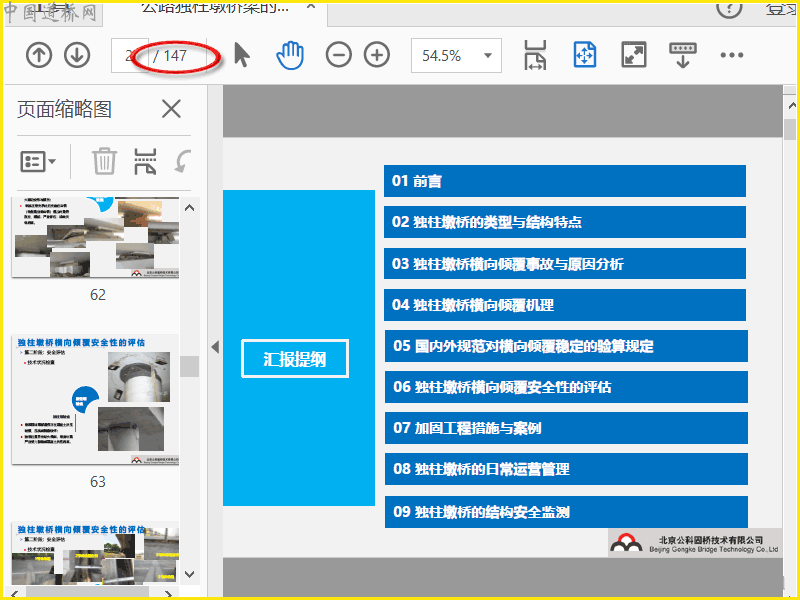The height and width of the screenshot is (600, 800).
Task: Open thumbnail options list dropdown
Action: (38, 162)
